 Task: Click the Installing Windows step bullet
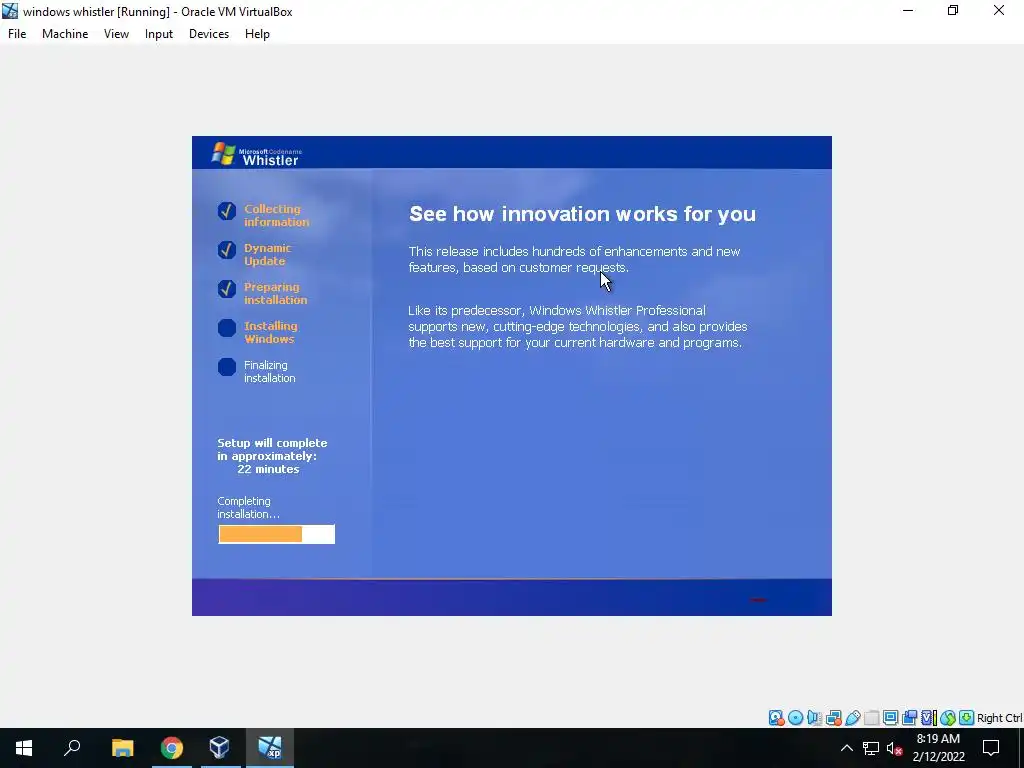pyautogui.click(x=227, y=328)
